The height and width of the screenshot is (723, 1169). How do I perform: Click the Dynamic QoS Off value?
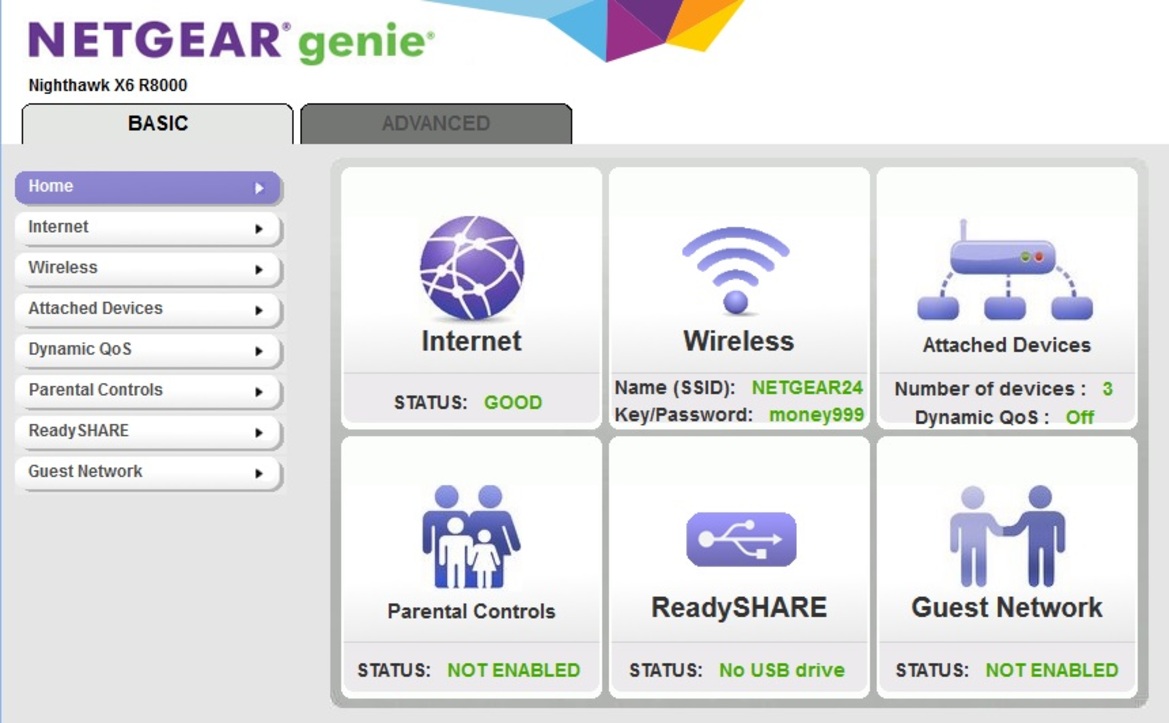(1080, 417)
